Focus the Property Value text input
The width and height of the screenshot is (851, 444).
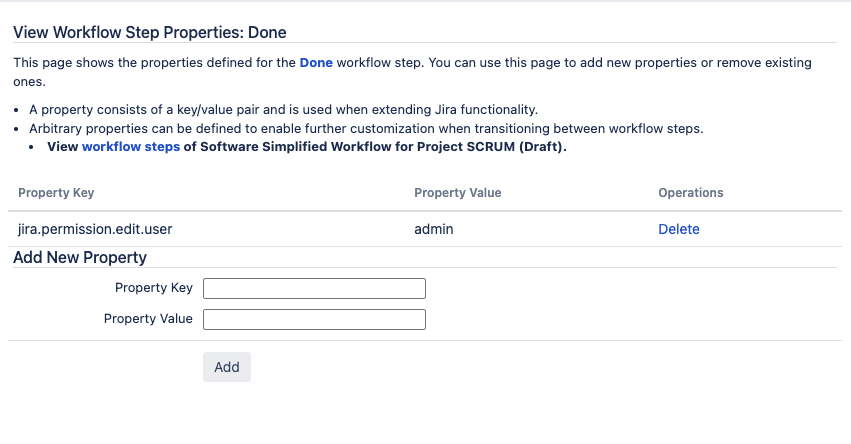pos(314,319)
